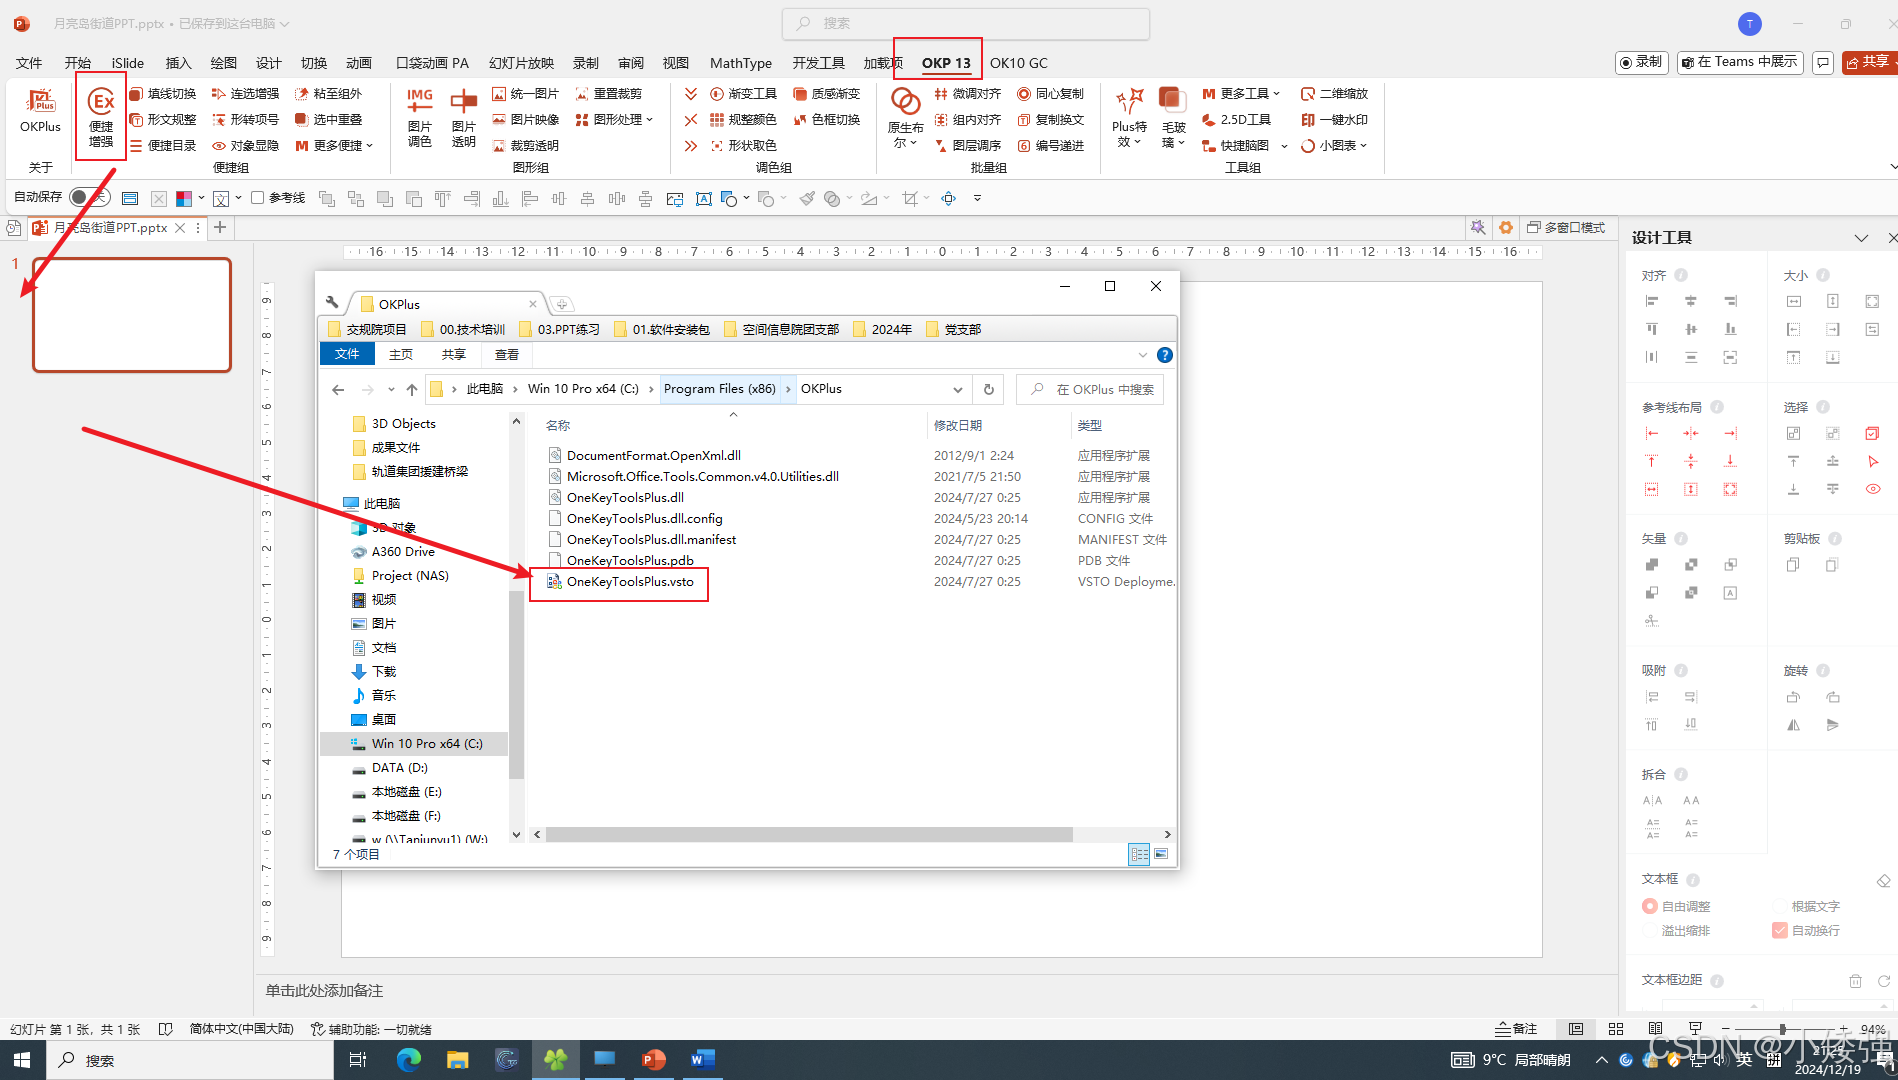Viewport: 1898px width, 1080px height.
Task: Expand the 更多便捷 dropdown
Action: [x=335, y=146]
